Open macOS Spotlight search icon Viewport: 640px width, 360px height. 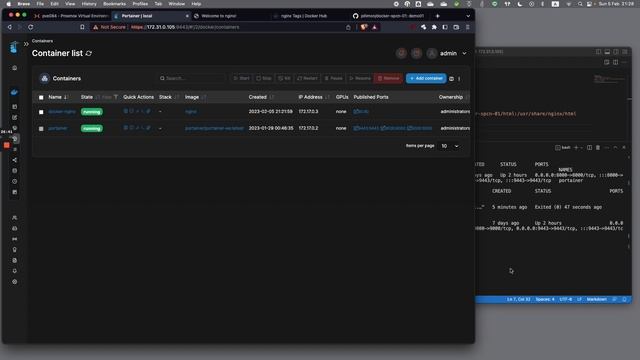tap(580, 4)
